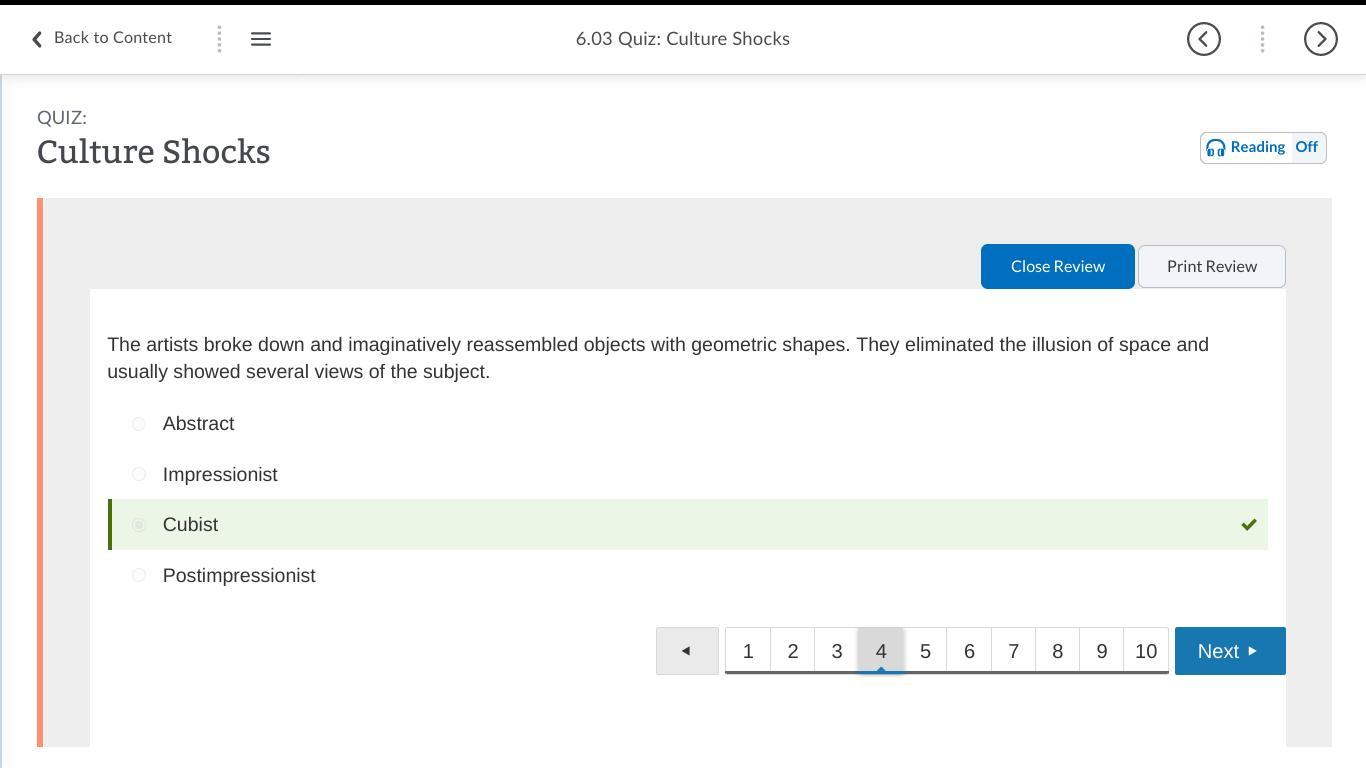The image size is (1366, 768).
Task: Select the Abstract radio button
Action: pyautogui.click(x=139, y=424)
